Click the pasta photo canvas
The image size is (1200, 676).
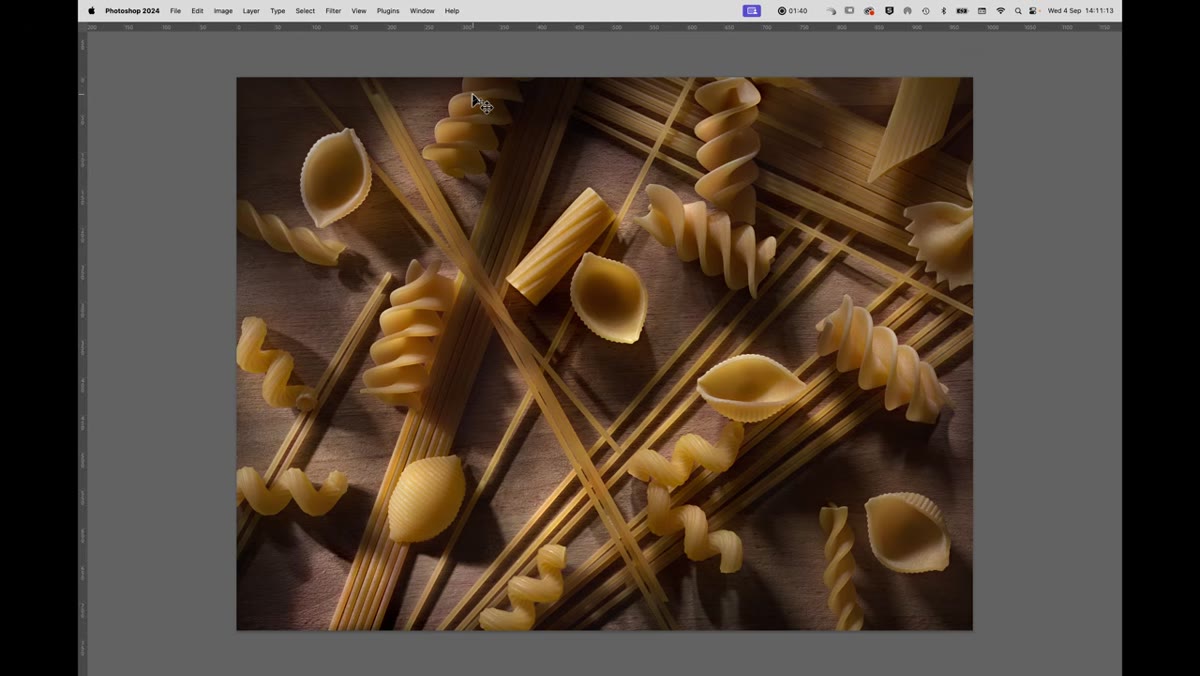click(x=604, y=354)
